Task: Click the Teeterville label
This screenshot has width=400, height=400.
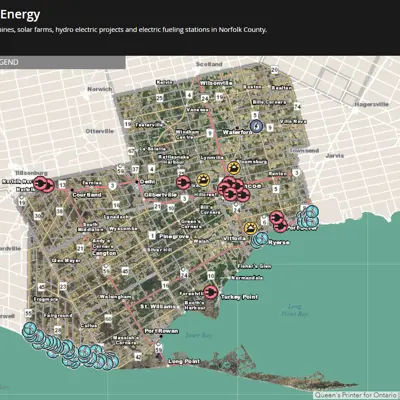Action: [x=149, y=125]
